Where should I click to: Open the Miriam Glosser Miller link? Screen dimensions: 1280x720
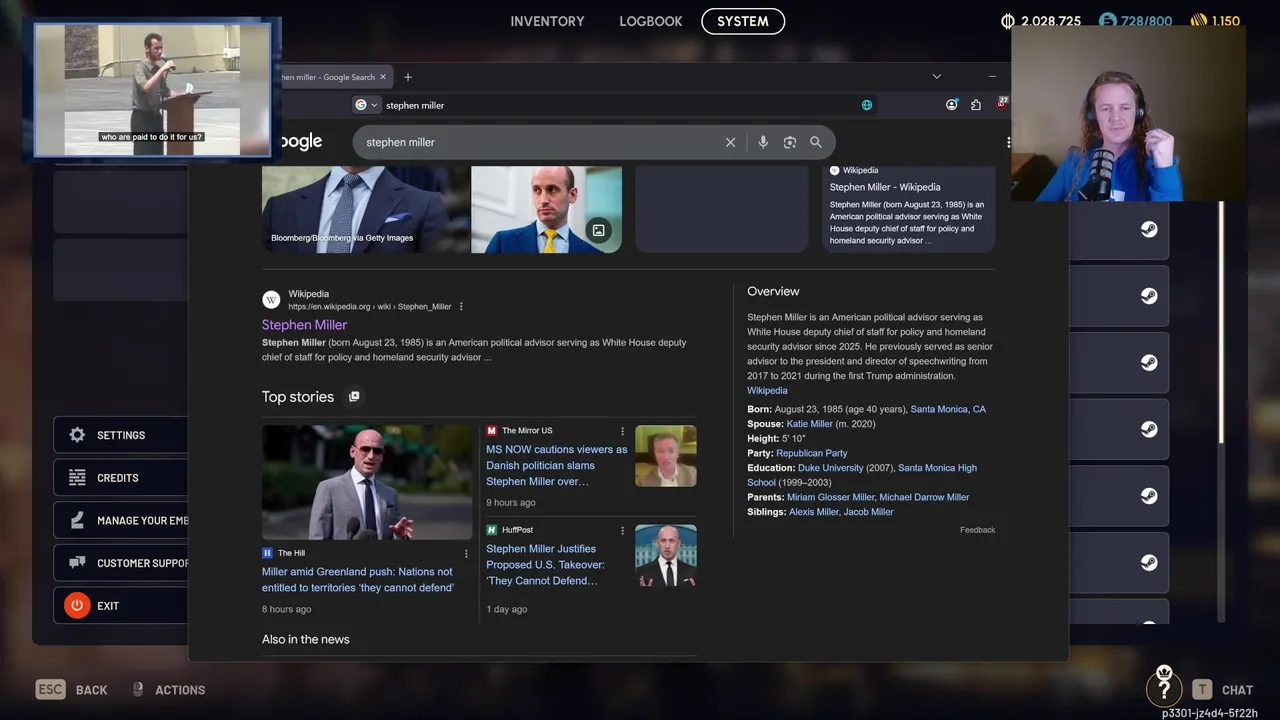pos(830,497)
